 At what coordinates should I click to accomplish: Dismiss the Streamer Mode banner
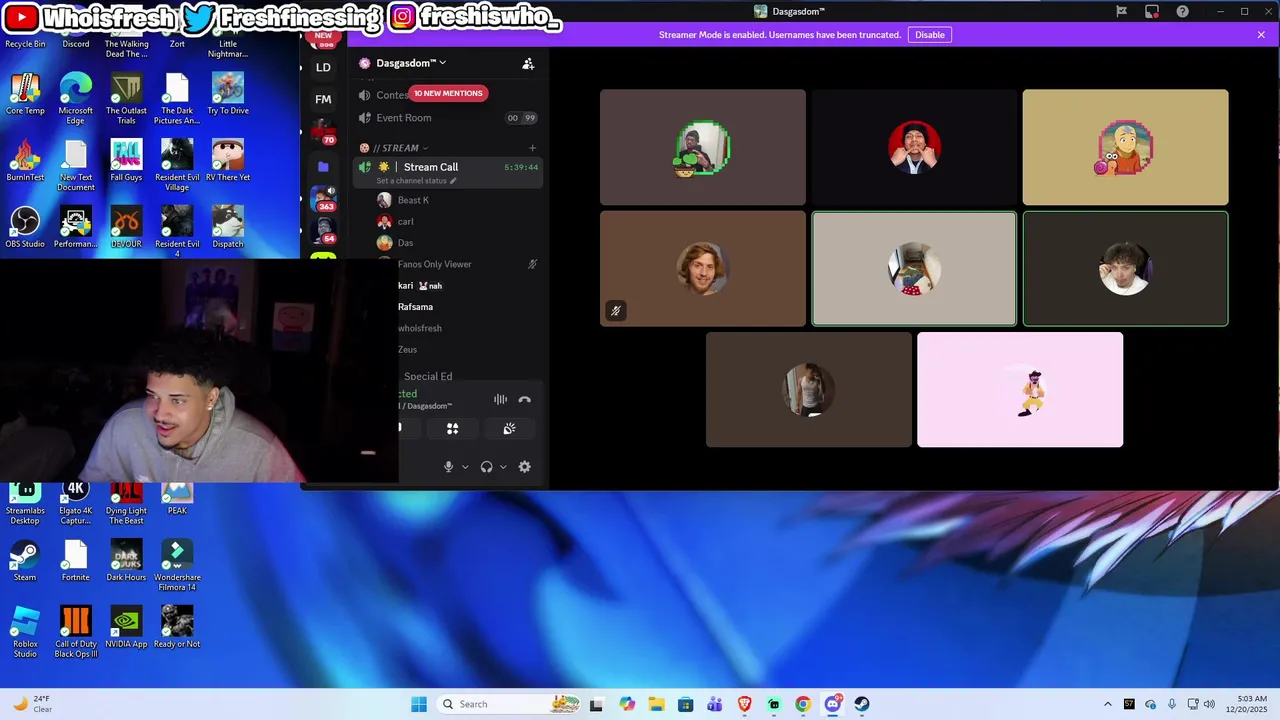[1261, 35]
